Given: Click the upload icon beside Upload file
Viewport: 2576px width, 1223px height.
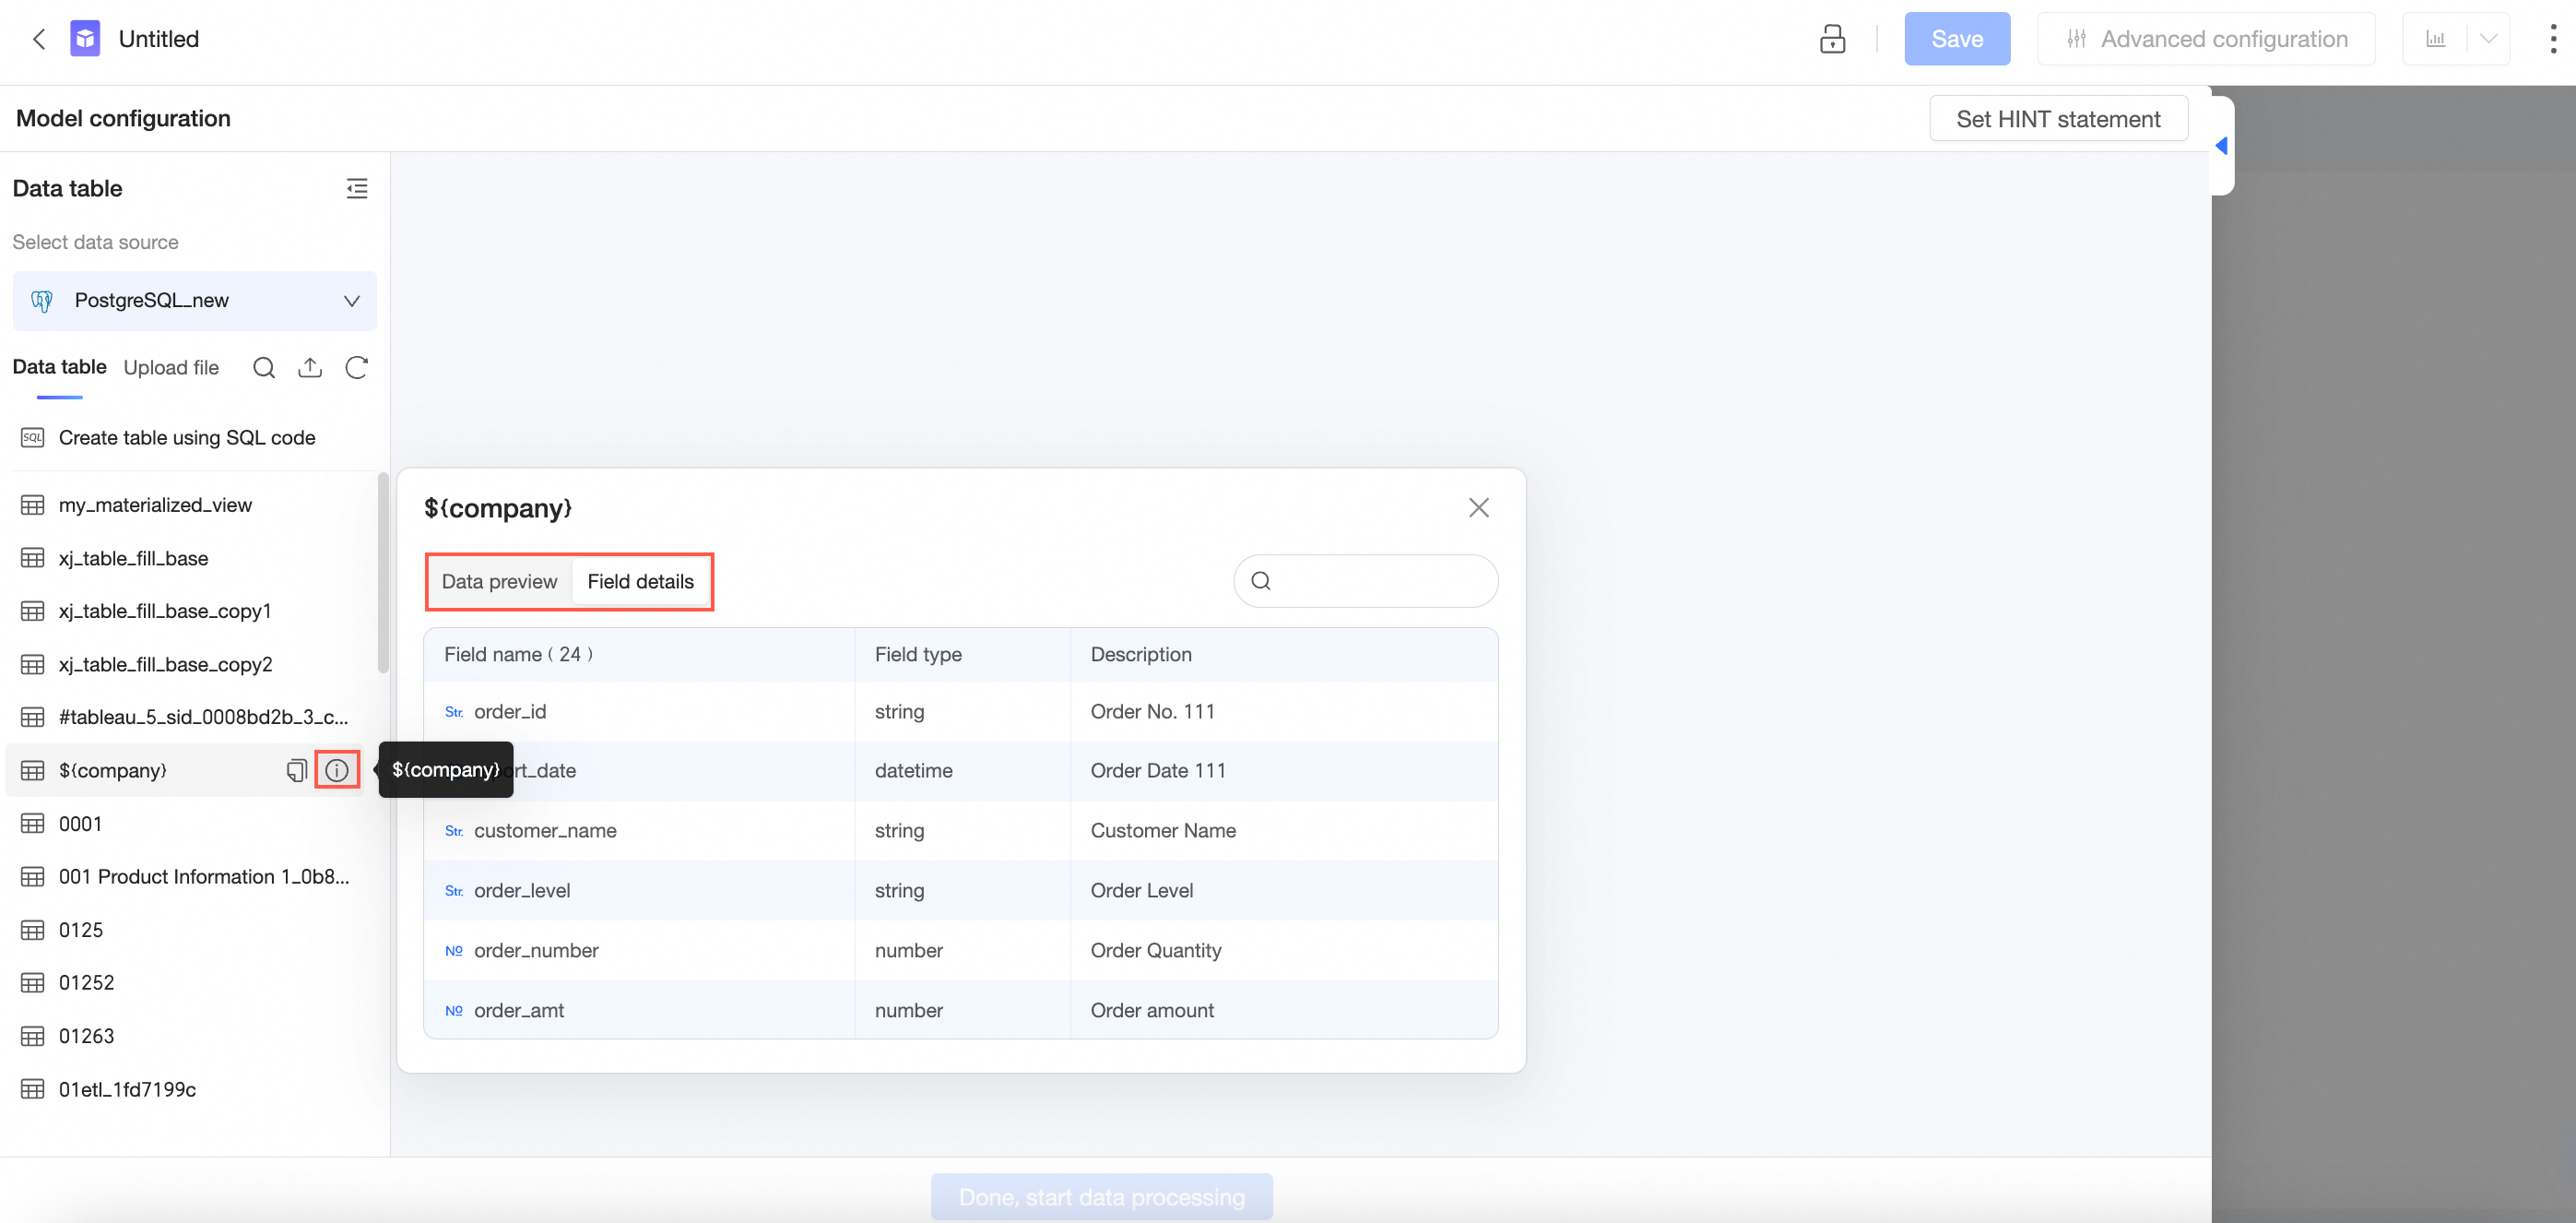Looking at the screenshot, I should pyautogui.click(x=310, y=368).
